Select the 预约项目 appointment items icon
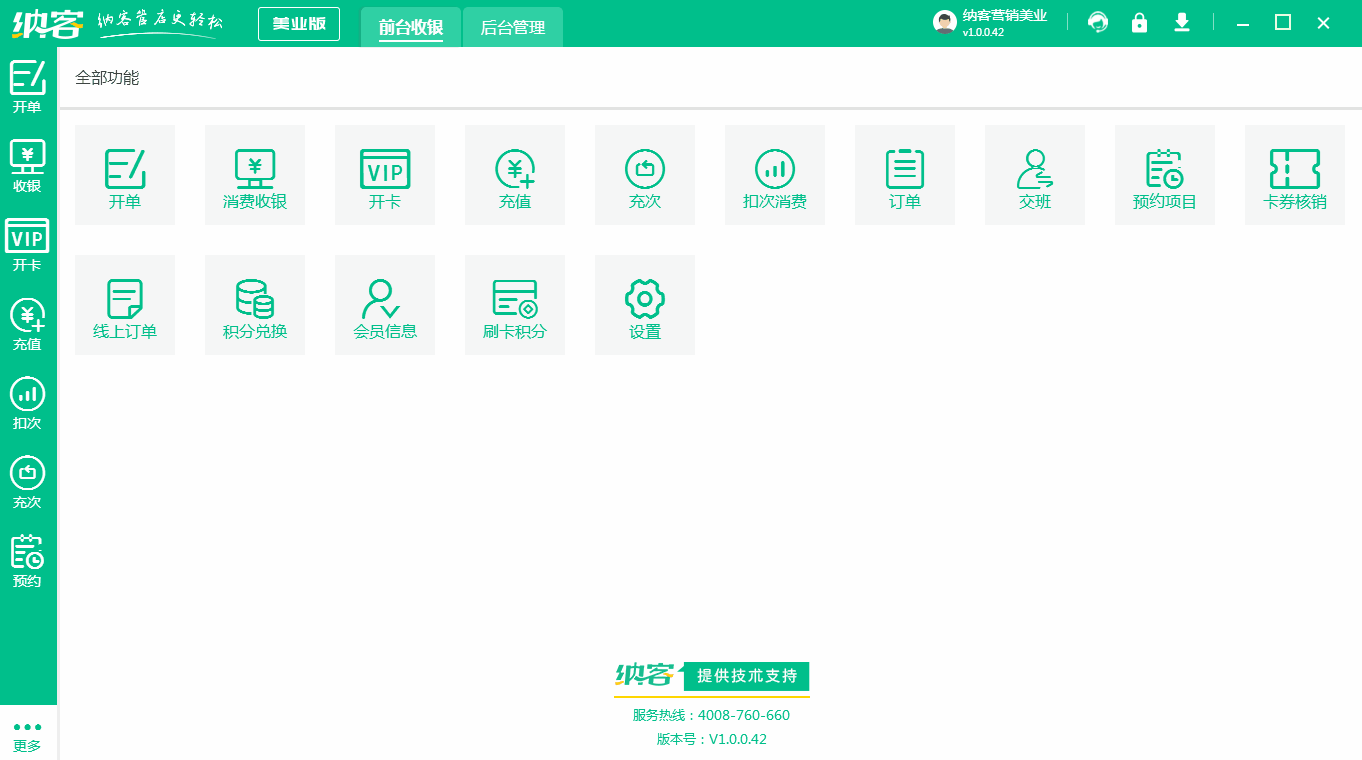Viewport: 1362px width, 760px height. click(x=1165, y=174)
